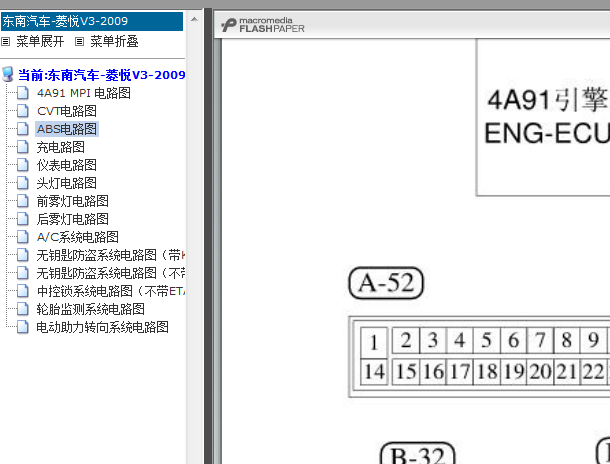The image size is (610, 464).
Task: Click the page icon beside 仪表电路图
Action: point(23,165)
